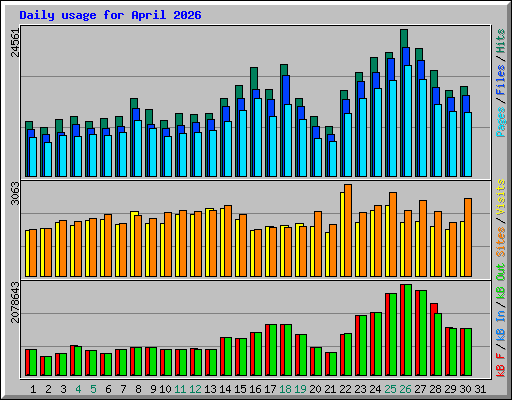Click green weekend day label 18

click(286, 389)
